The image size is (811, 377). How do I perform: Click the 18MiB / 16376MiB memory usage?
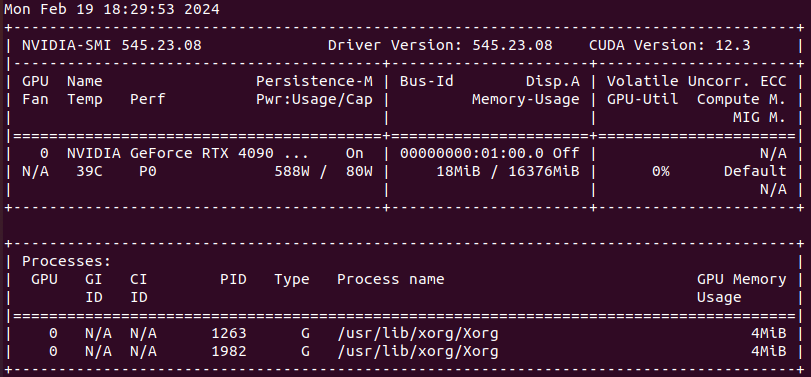508,171
